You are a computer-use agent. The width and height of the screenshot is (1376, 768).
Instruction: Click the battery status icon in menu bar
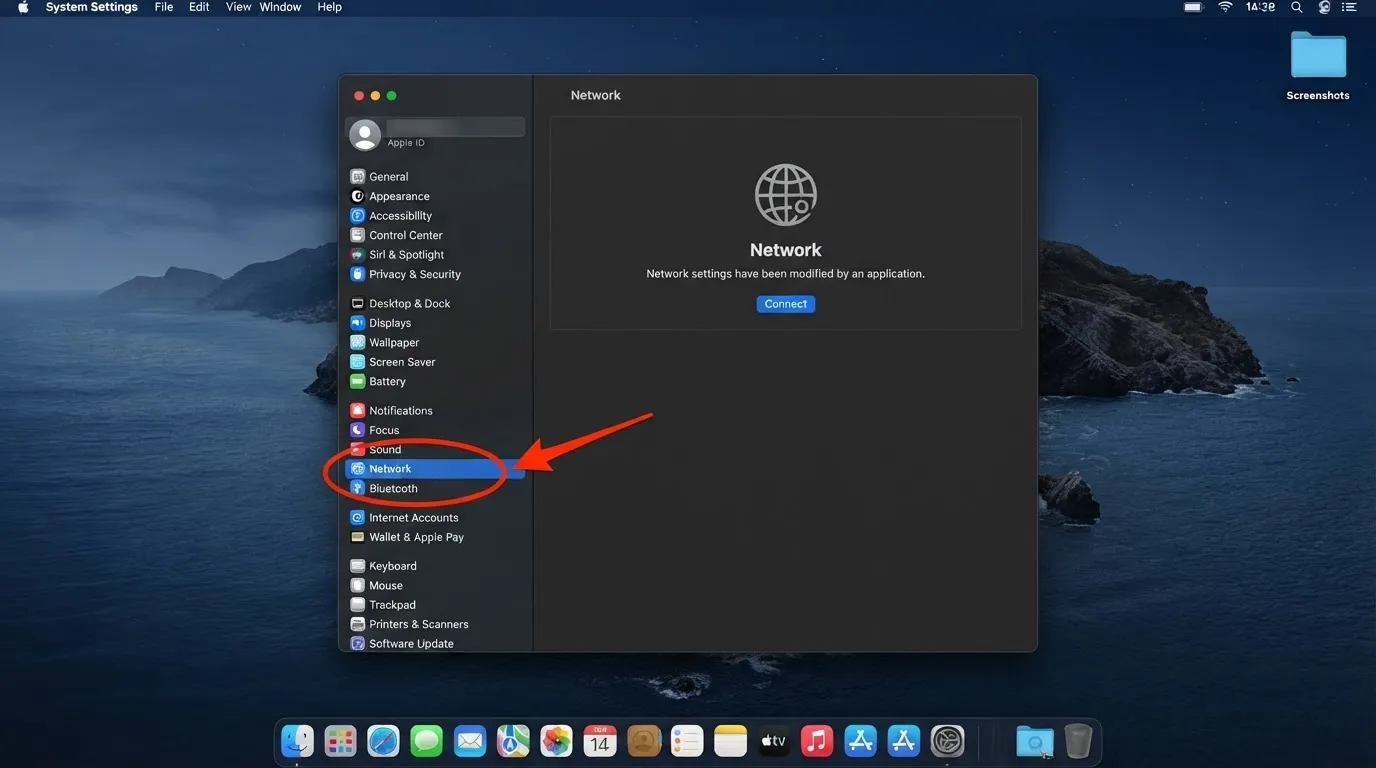(x=1193, y=7)
